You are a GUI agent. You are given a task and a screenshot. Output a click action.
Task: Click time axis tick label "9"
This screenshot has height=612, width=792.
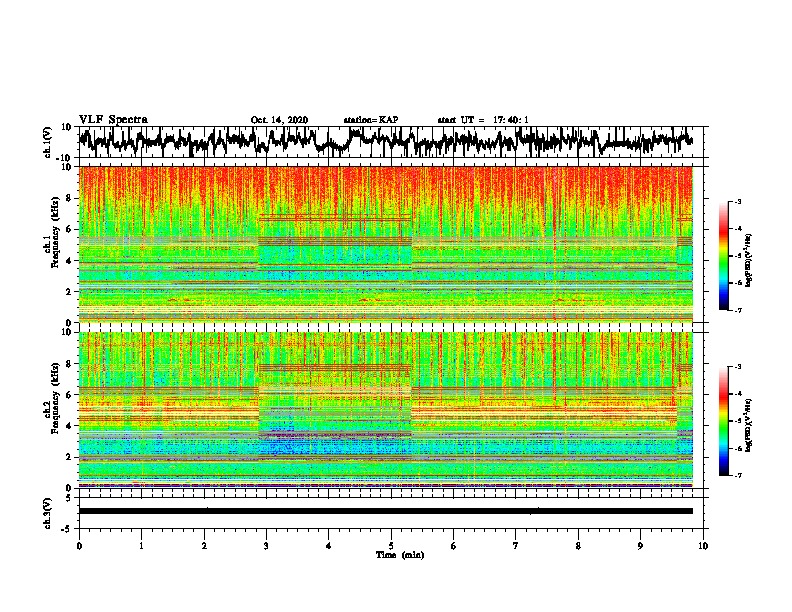[x=640, y=546]
